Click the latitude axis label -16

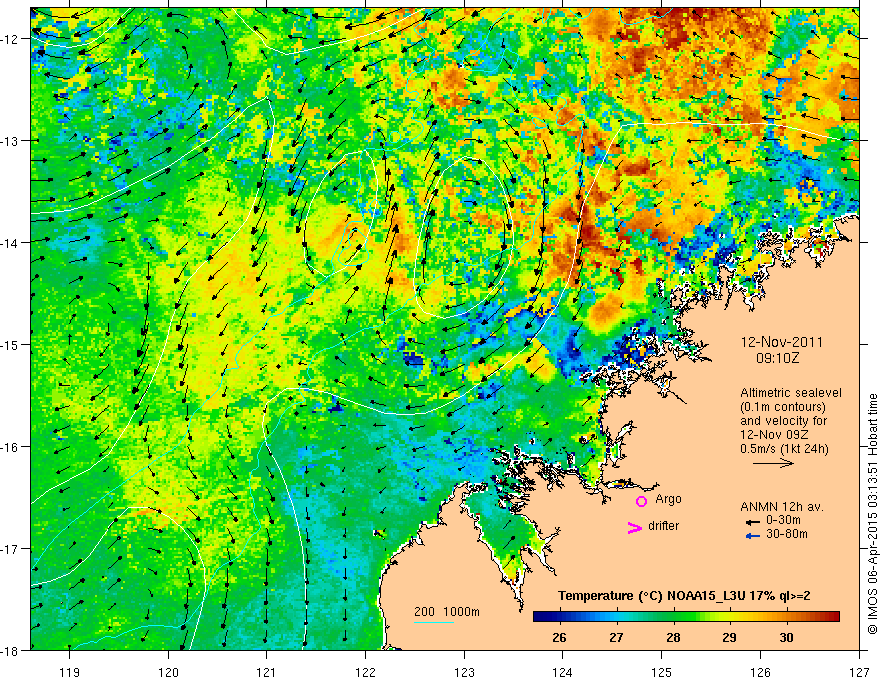pos(11,447)
